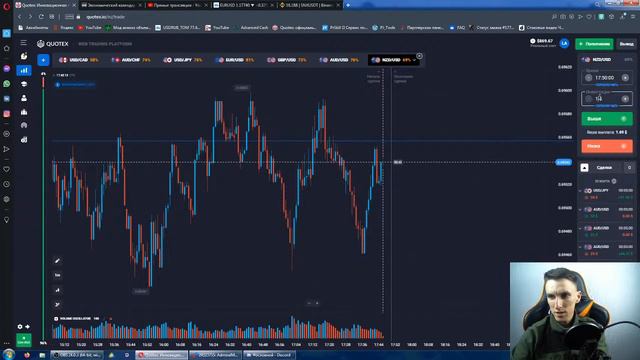Open the chart type selector

tap(58, 290)
